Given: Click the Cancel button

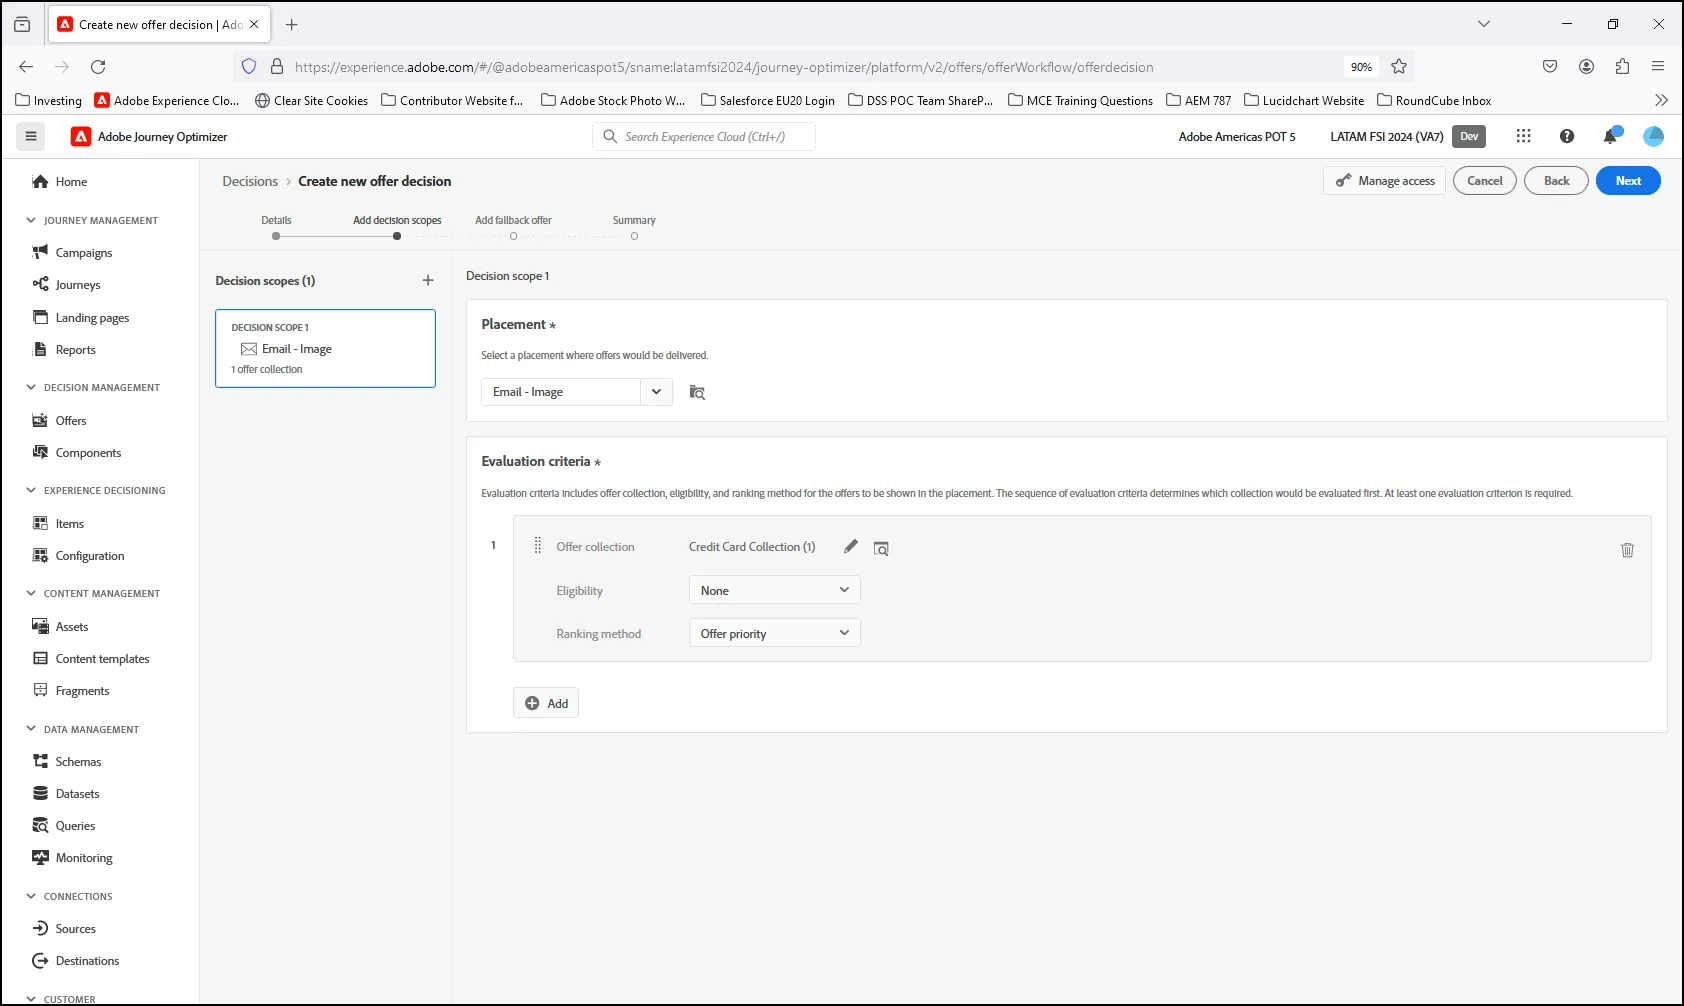Looking at the screenshot, I should pos(1485,181).
